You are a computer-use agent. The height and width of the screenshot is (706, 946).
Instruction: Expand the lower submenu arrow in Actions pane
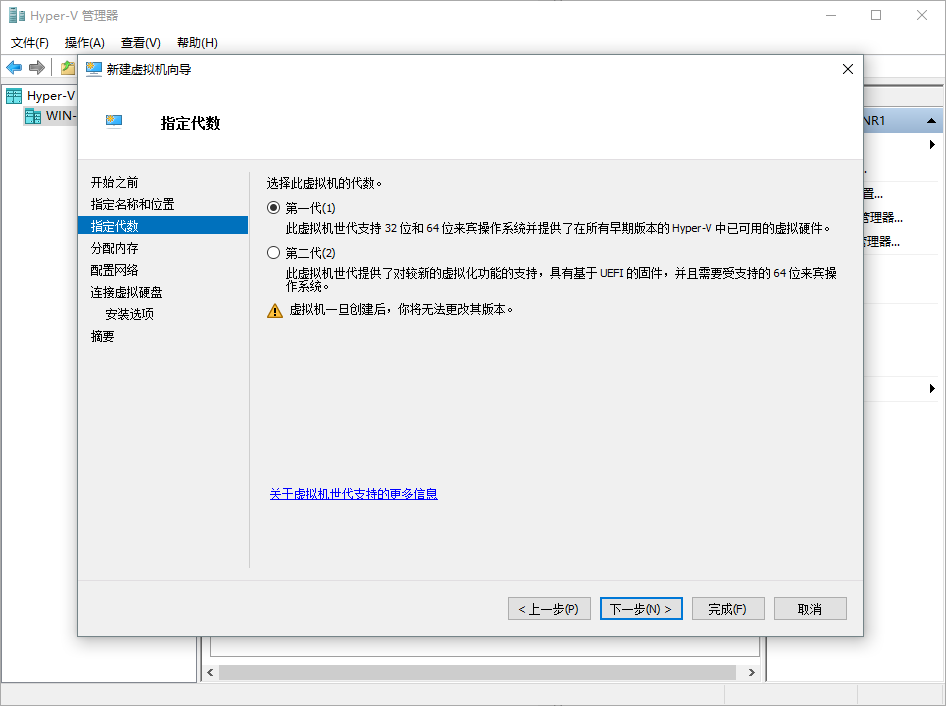tap(932, 389)
